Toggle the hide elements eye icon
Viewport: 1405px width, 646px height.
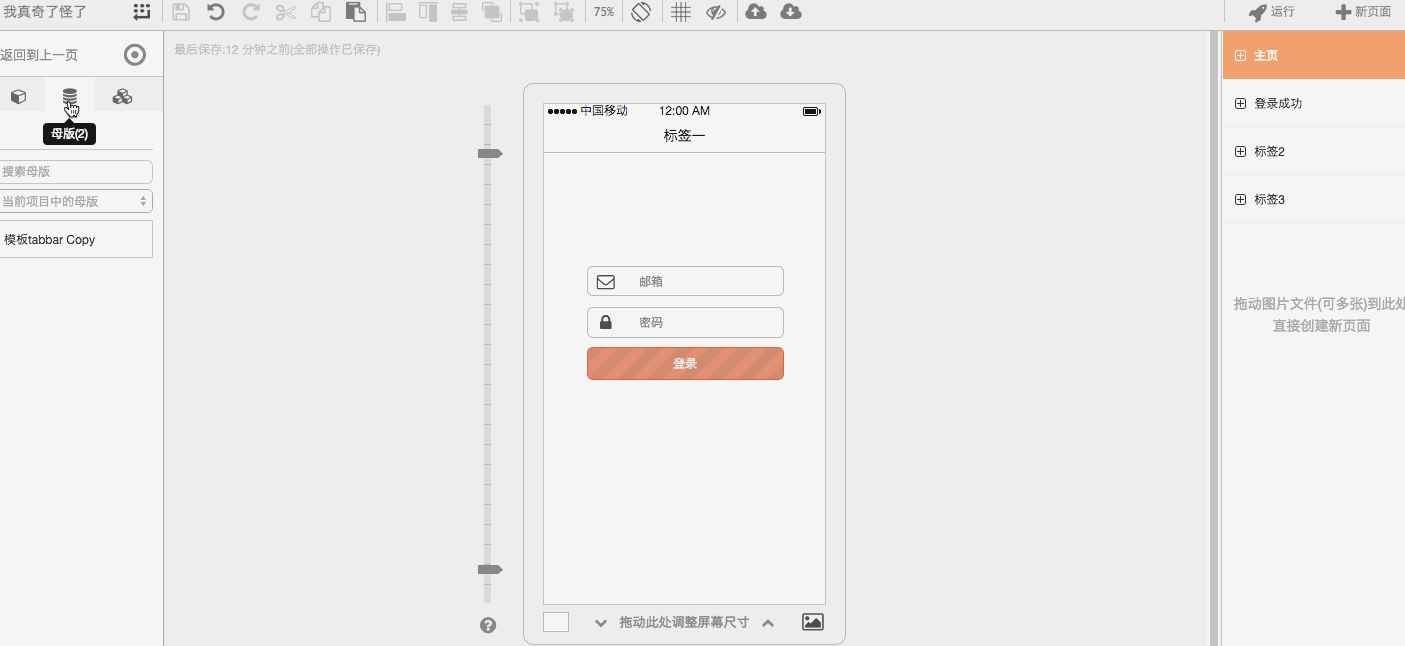point(716,11)
